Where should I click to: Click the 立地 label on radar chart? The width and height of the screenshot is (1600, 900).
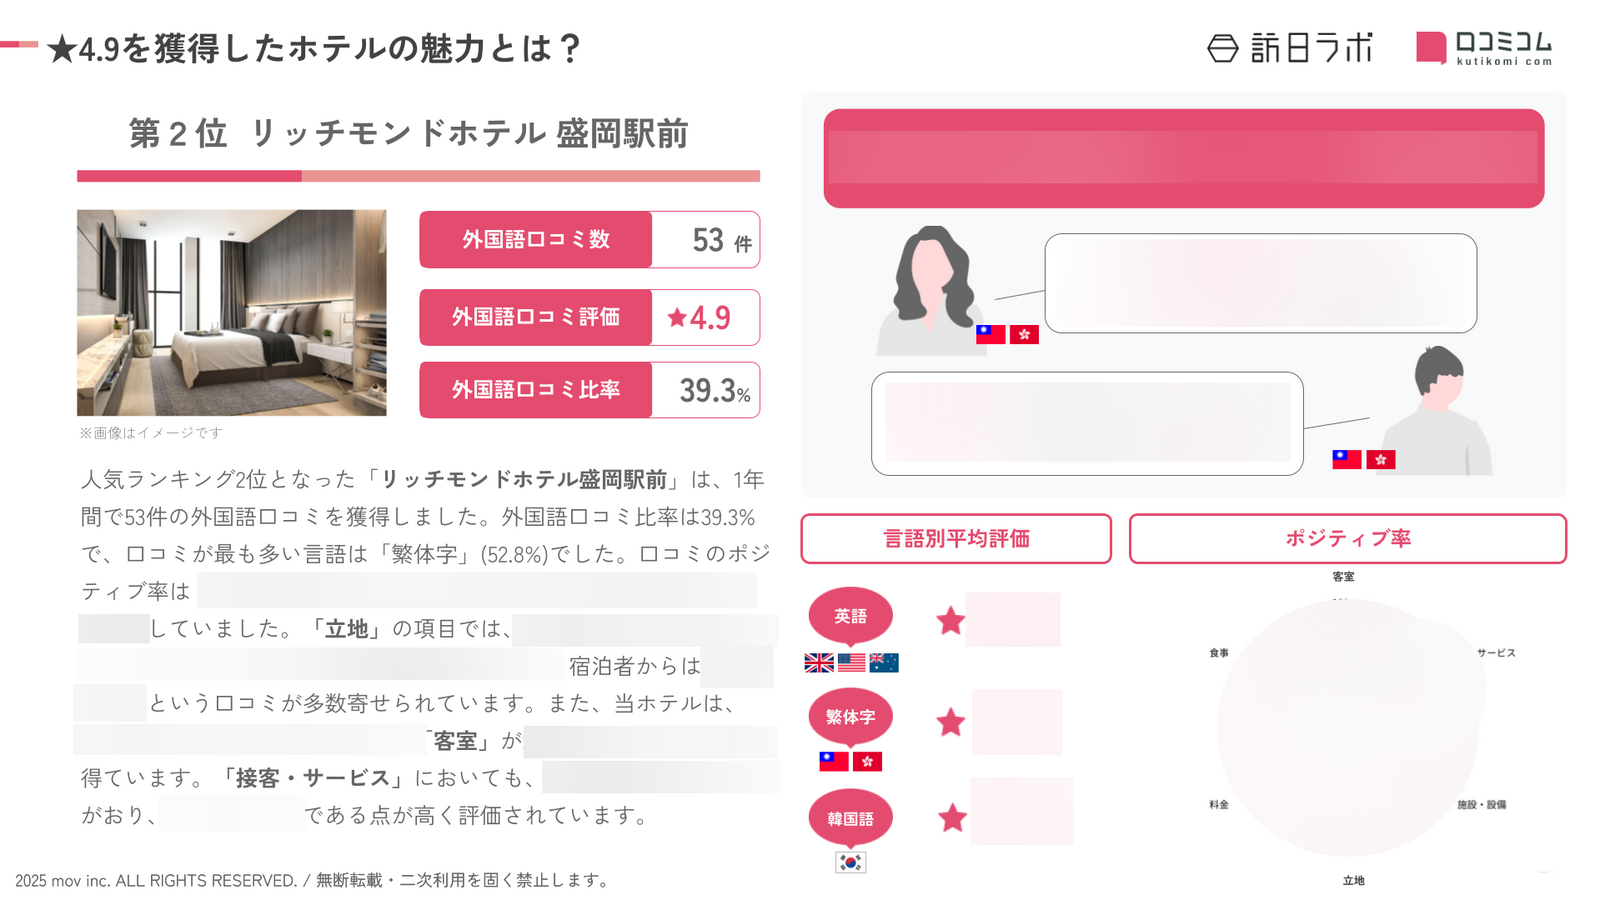click(1353, 881)
